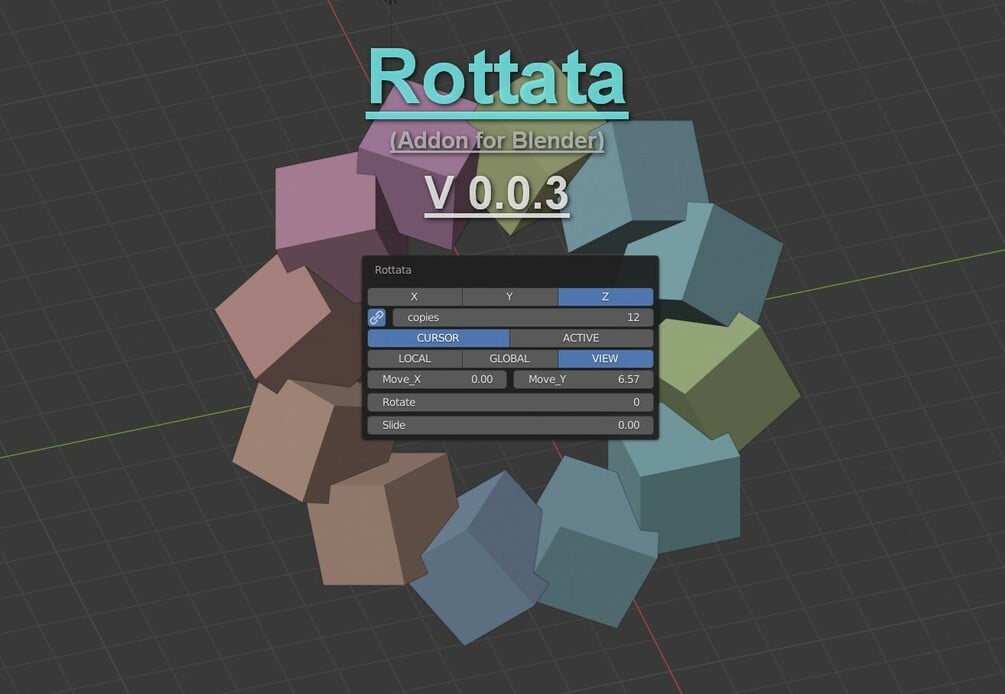Choose the CURSOR pivot option

click(438, 338)
